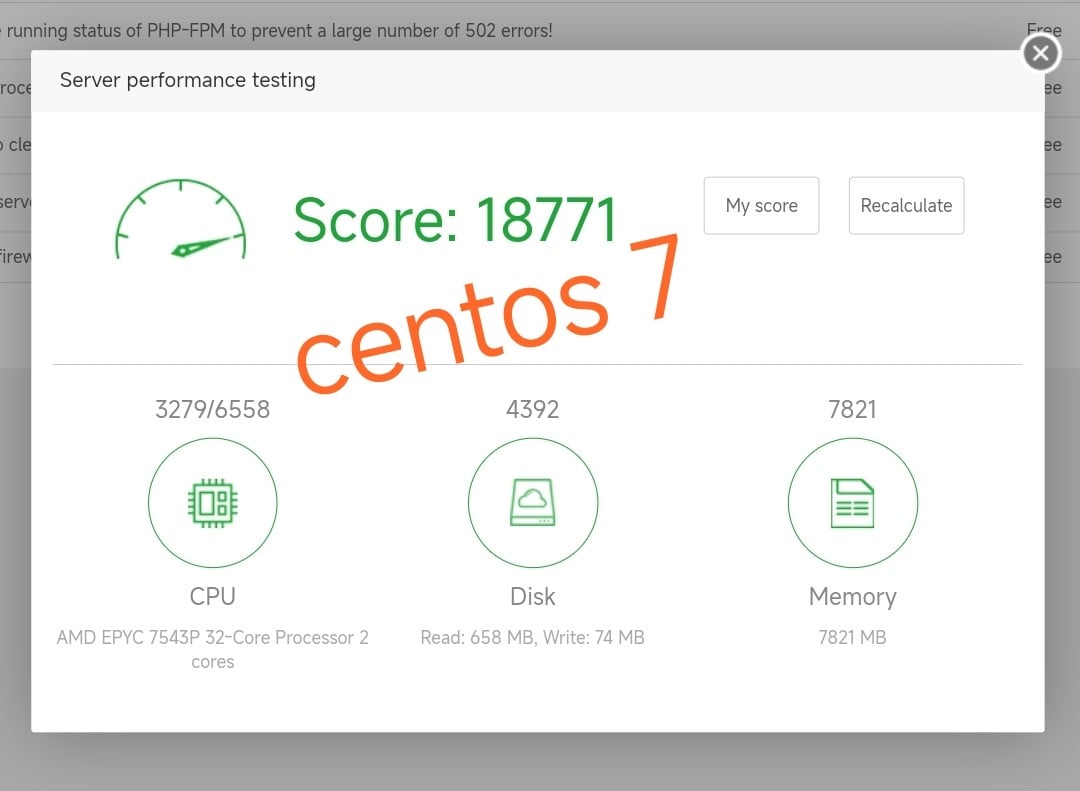Click the Memory card icon
Viewport: 1080px width, 791px height.
[x=853, y=503]
